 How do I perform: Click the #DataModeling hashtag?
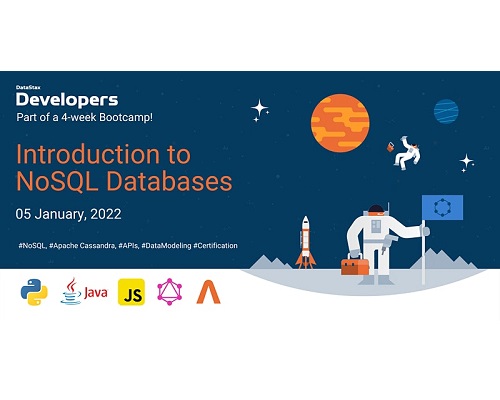click(166, 246)
